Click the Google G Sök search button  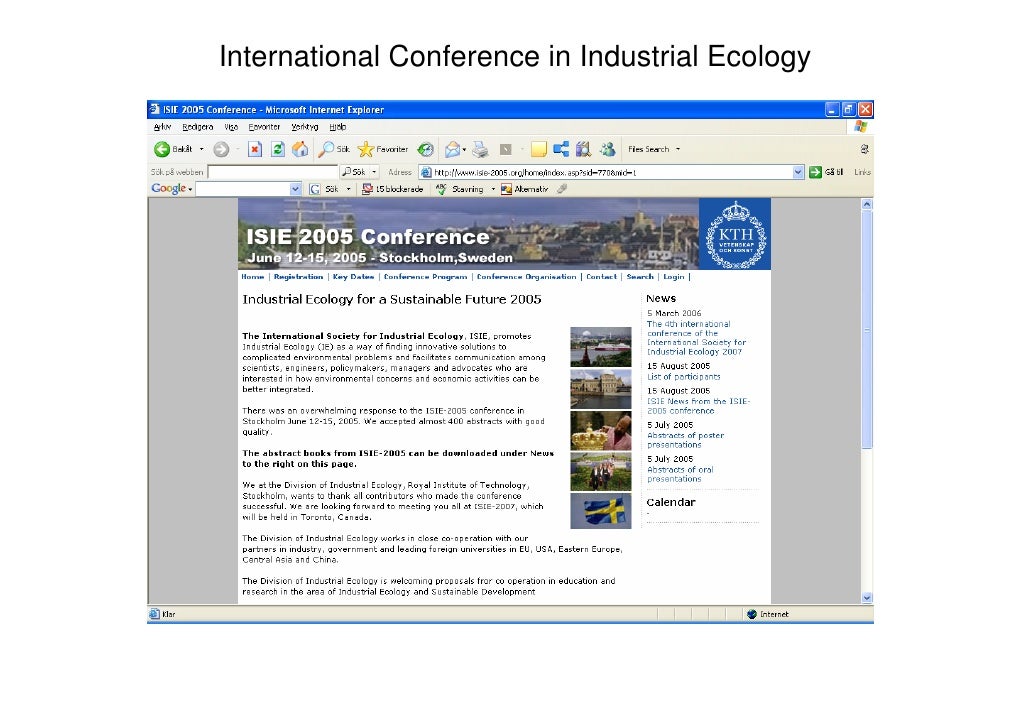point(325,189)
